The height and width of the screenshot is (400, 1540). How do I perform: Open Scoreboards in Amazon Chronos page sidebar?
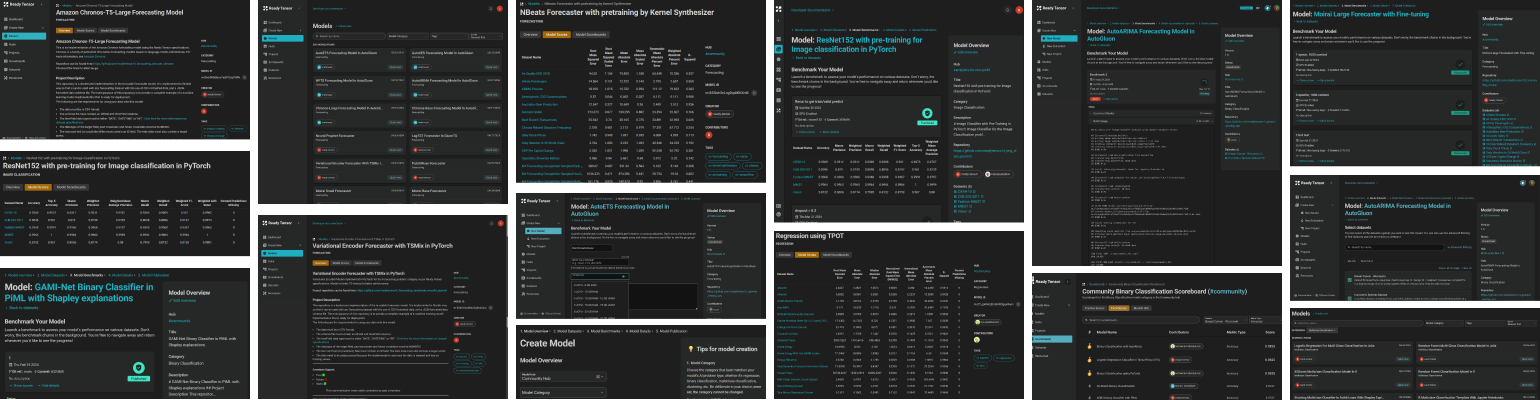click(x=15, y=61)
